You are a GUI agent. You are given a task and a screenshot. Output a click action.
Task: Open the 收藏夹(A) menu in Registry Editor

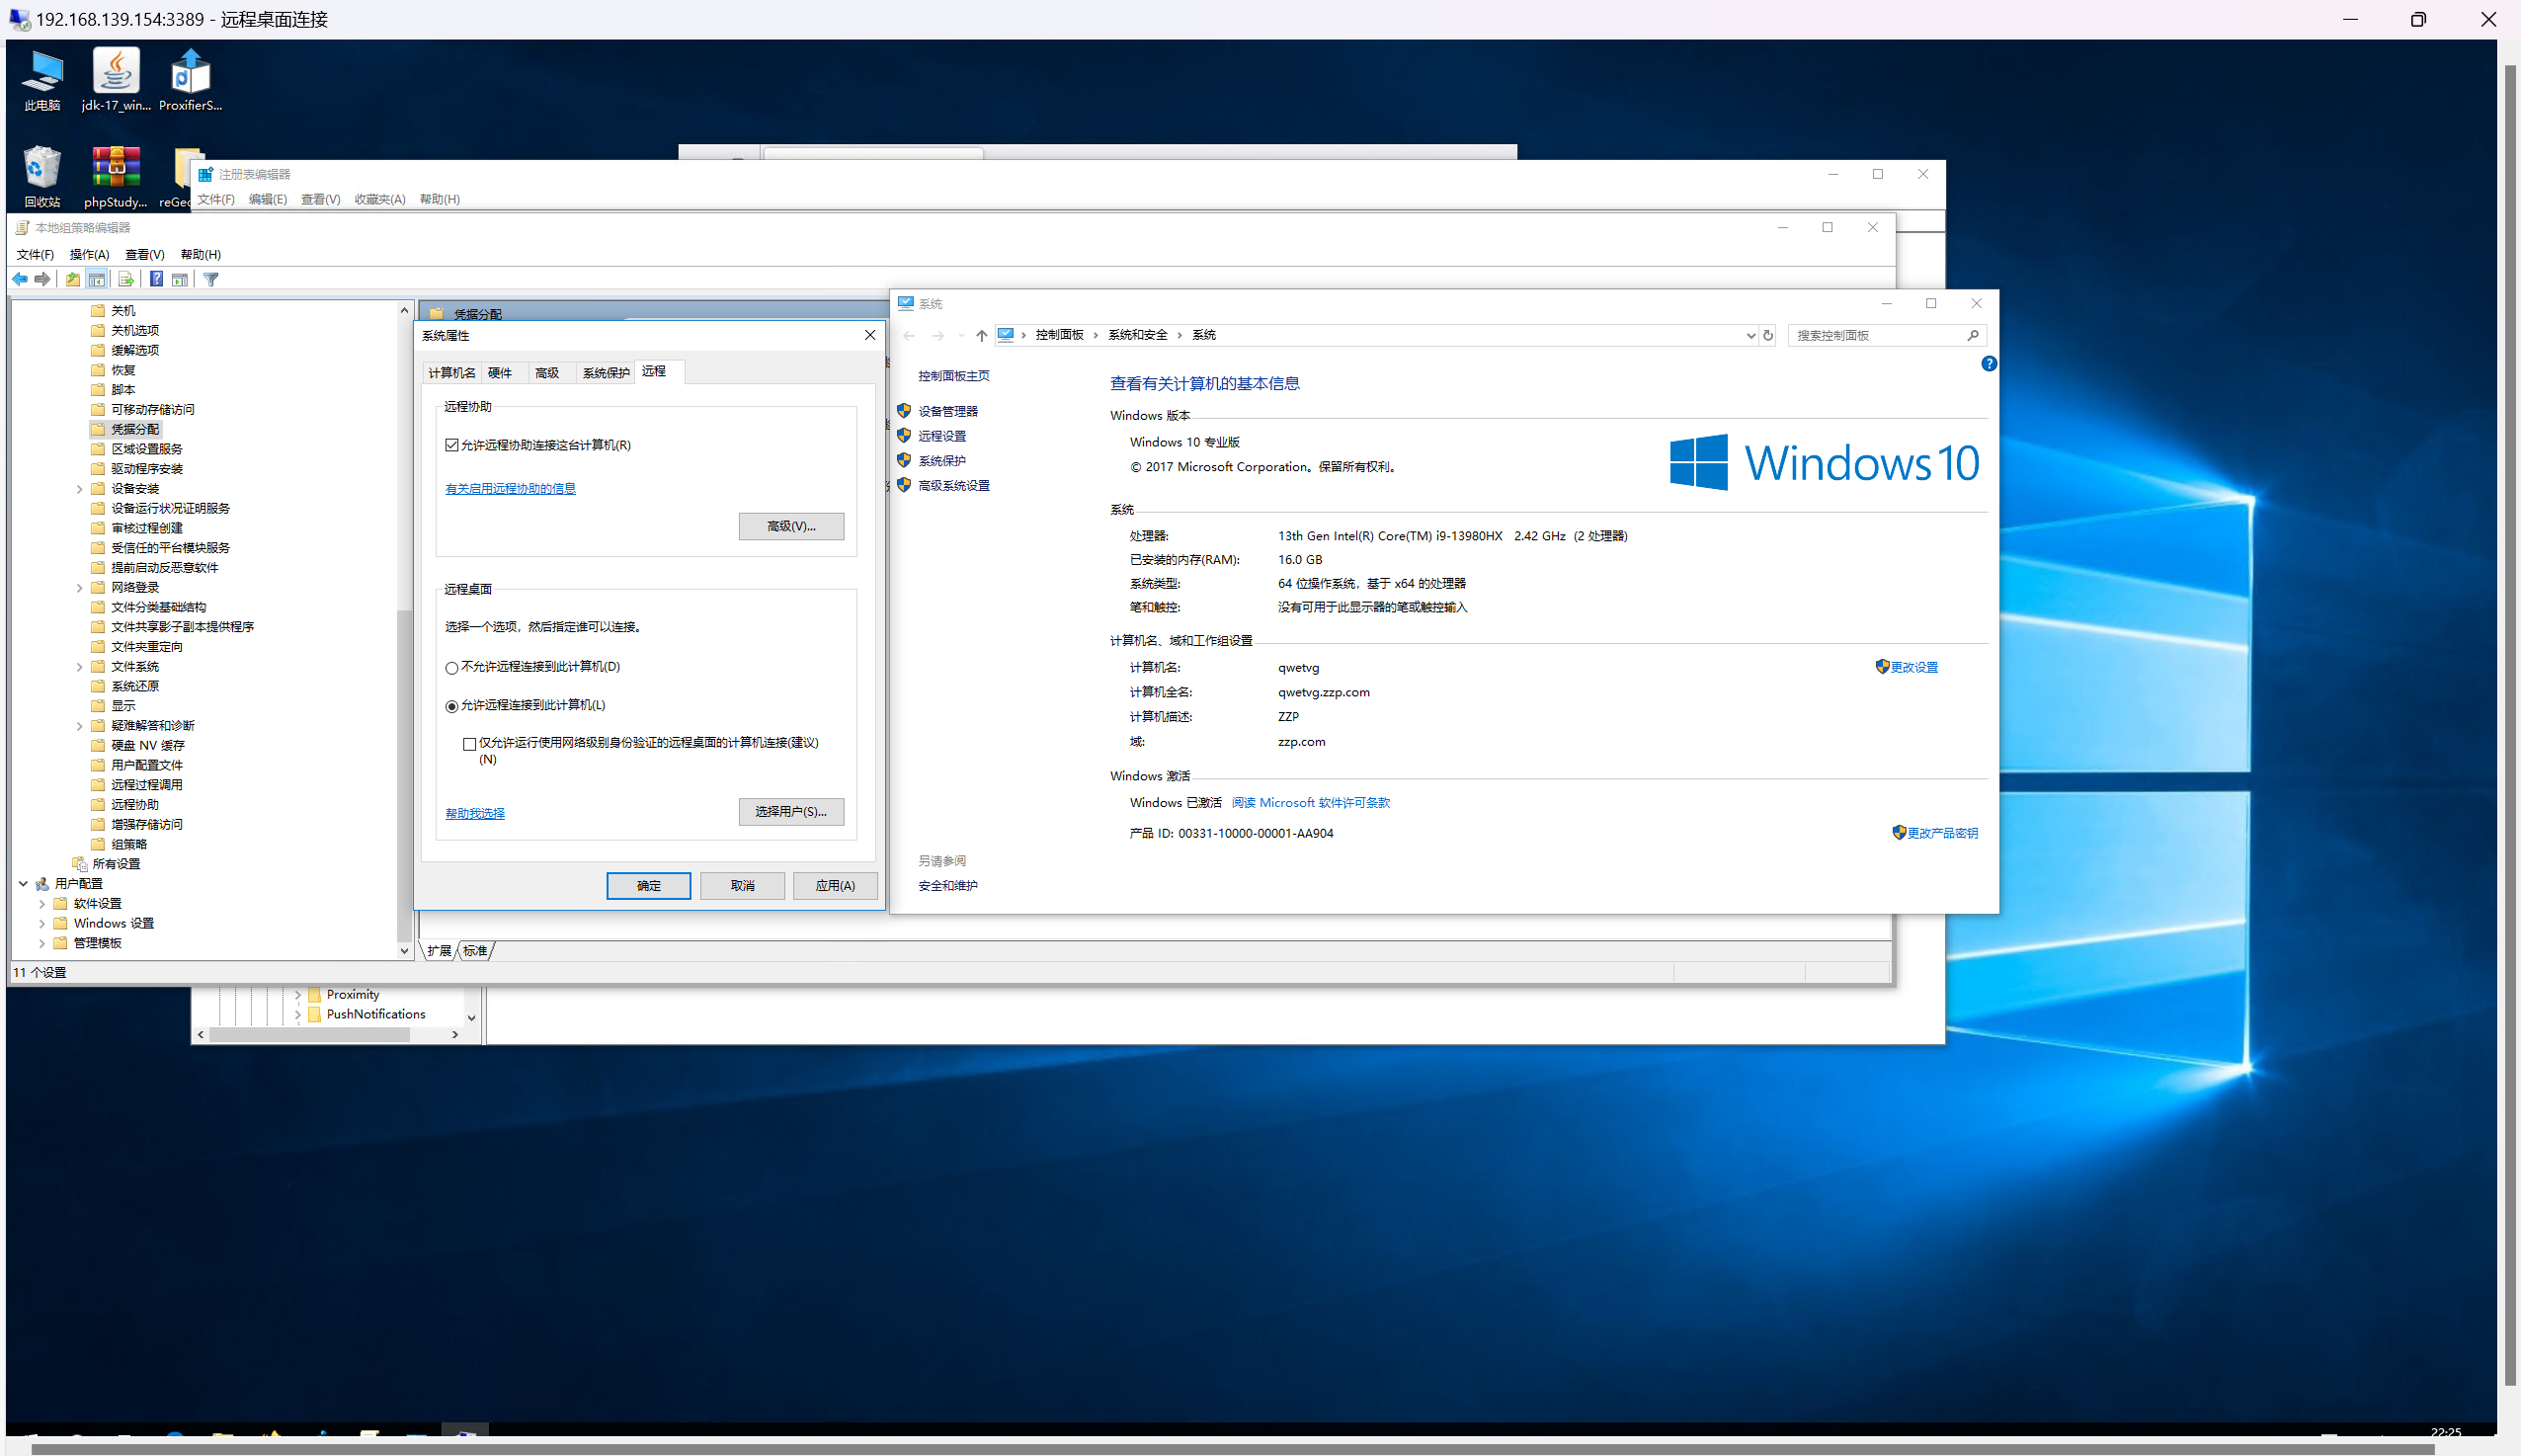pyautogui.click(x=380, y=199)
